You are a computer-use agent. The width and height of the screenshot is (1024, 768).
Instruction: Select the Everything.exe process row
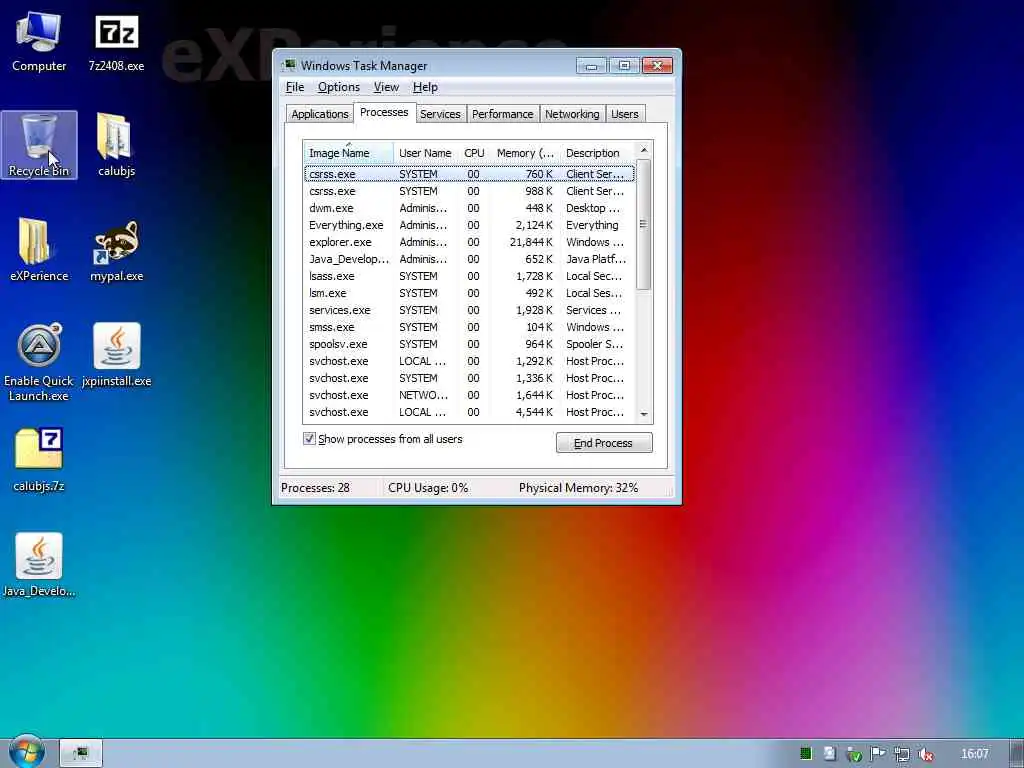click(469, 225)
